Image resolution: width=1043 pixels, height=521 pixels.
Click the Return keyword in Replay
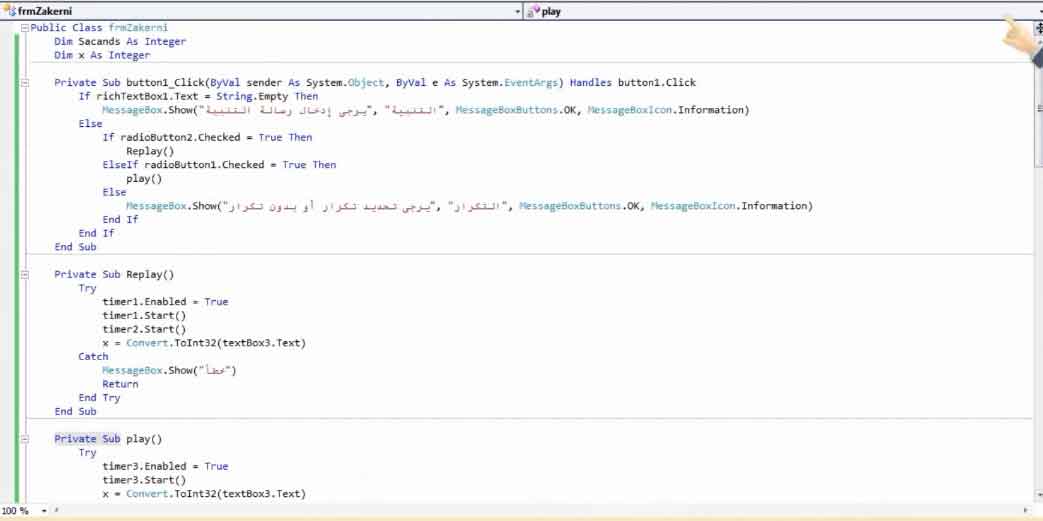pyautogui.click(x=120, y=384)
